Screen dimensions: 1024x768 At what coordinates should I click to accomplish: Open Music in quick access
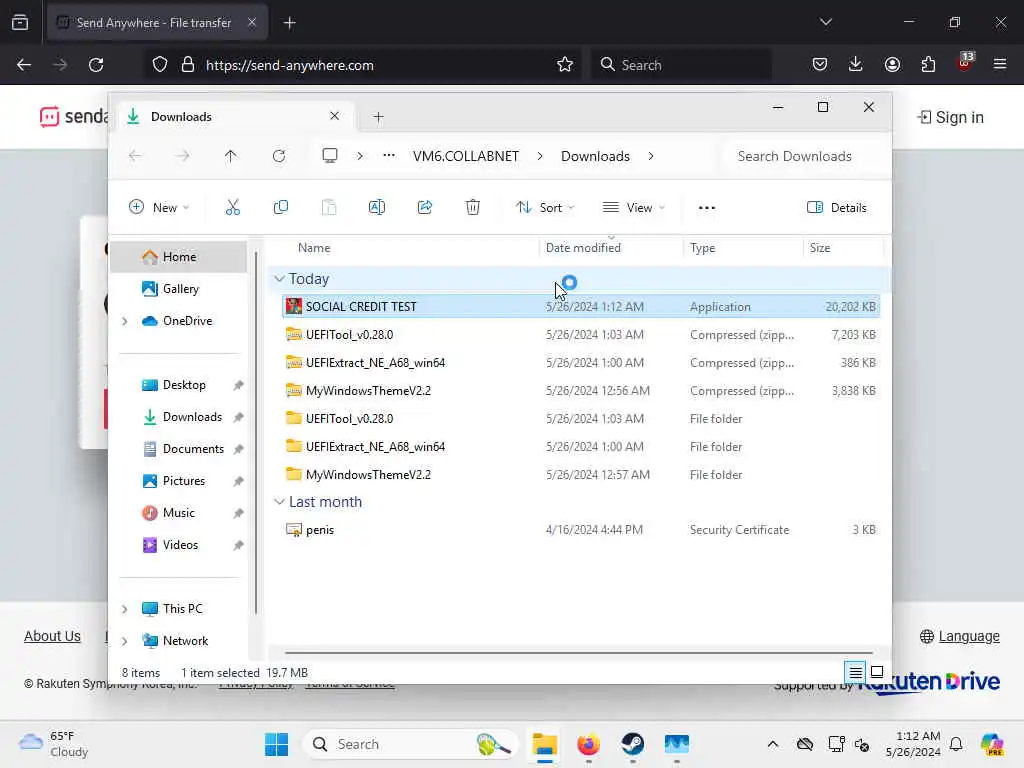[179, 513]
